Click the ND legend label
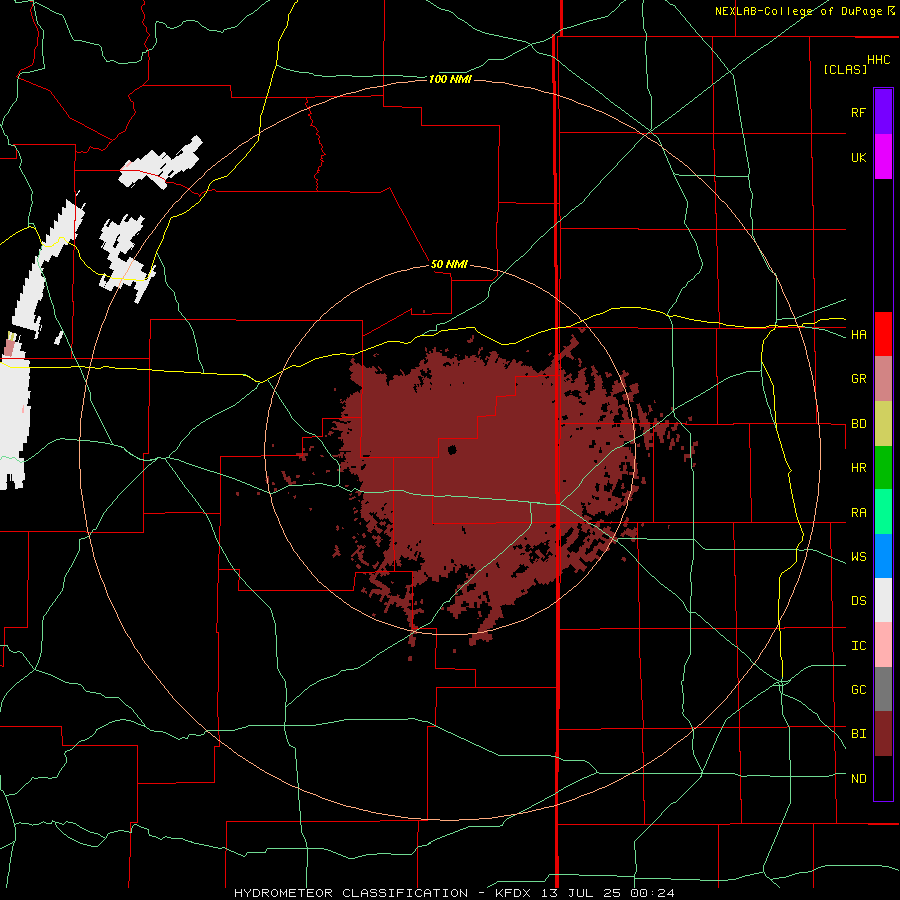 pyautogui.click(x=858, y=779)
